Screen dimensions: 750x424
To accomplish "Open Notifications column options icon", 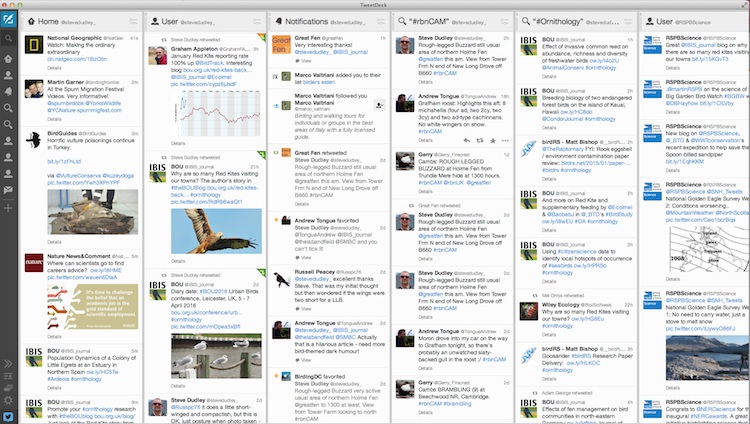I will point(381,22).
